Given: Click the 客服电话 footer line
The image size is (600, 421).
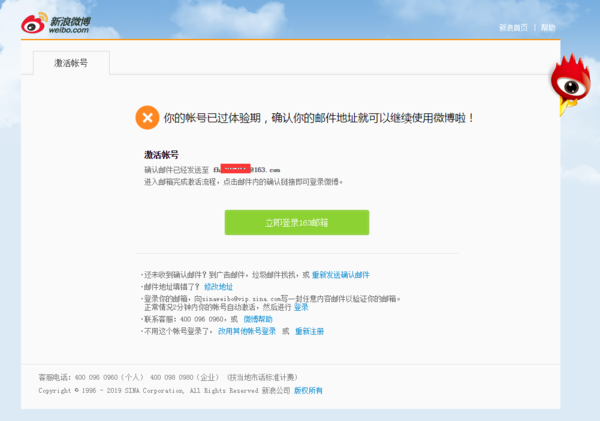Looking at the screenshot, I should 168,377.
